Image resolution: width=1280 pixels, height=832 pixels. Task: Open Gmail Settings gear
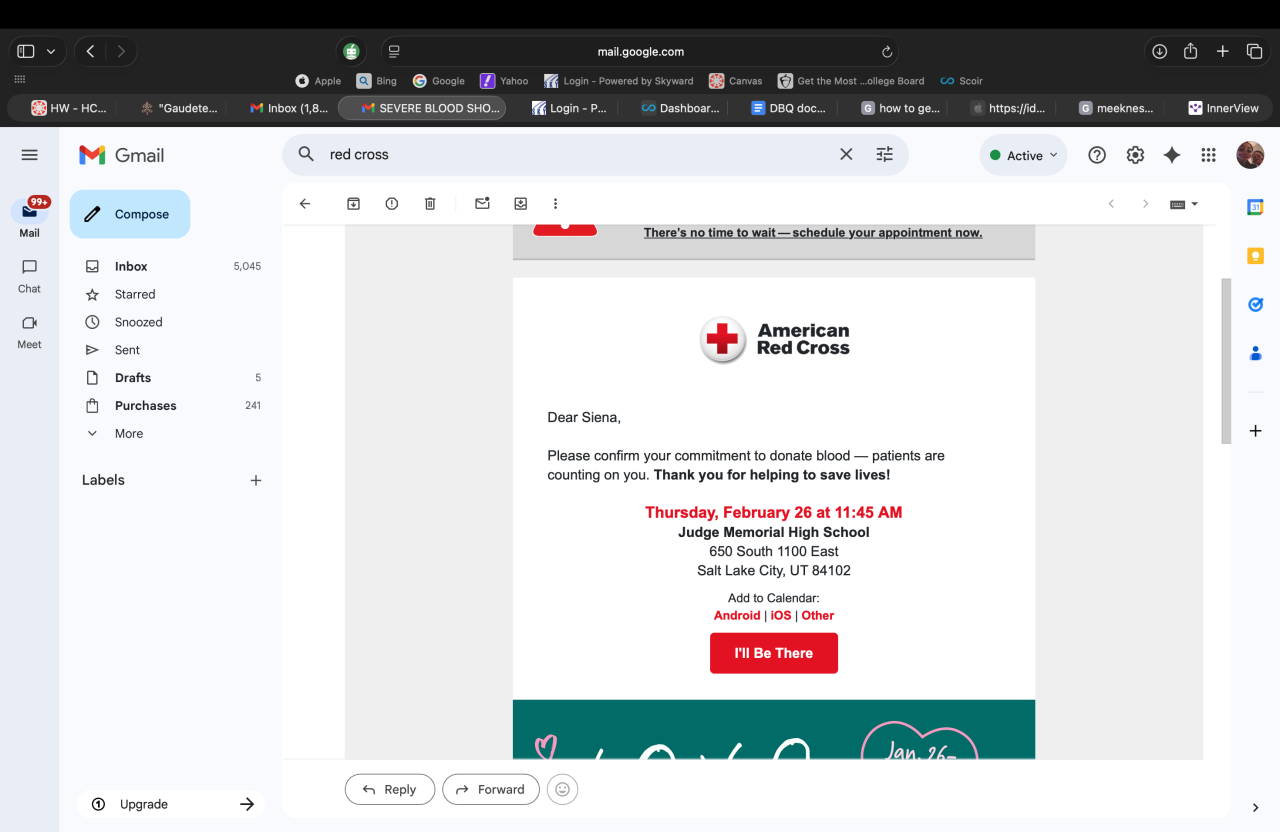tap(1135, 155)
